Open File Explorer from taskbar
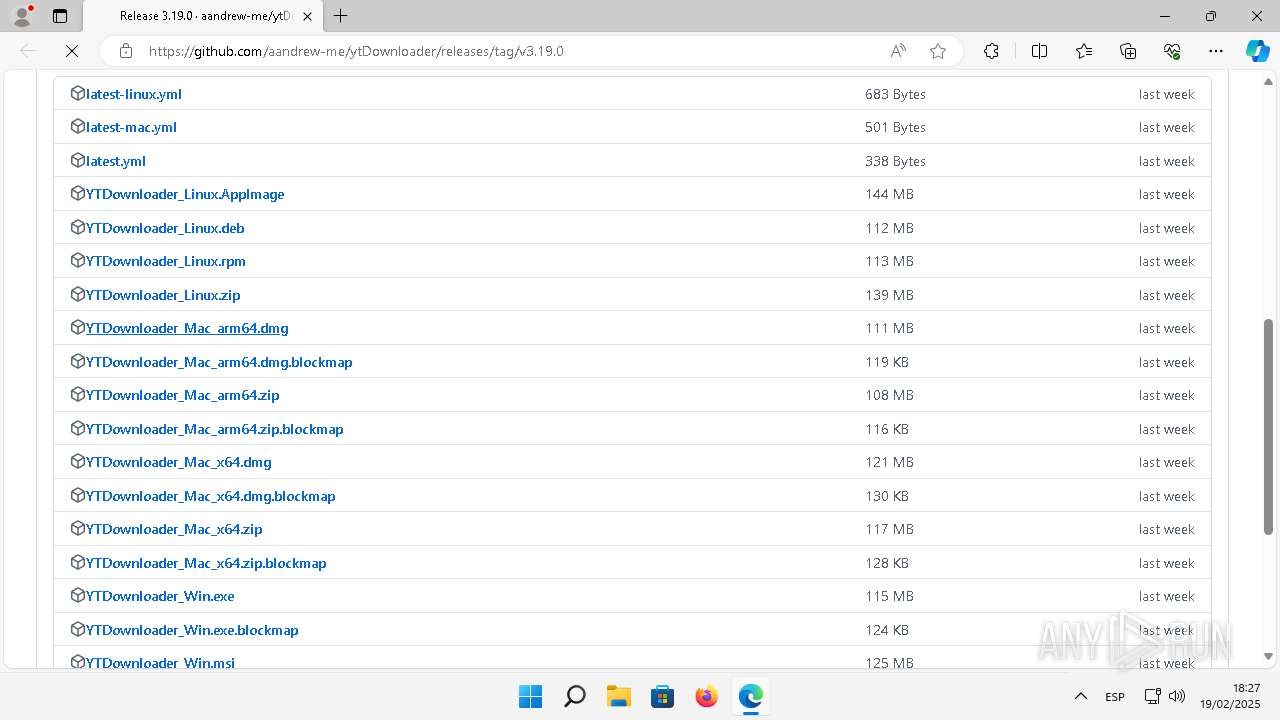The height and width of the screenshot is (720, 1280). click(619, 696)
